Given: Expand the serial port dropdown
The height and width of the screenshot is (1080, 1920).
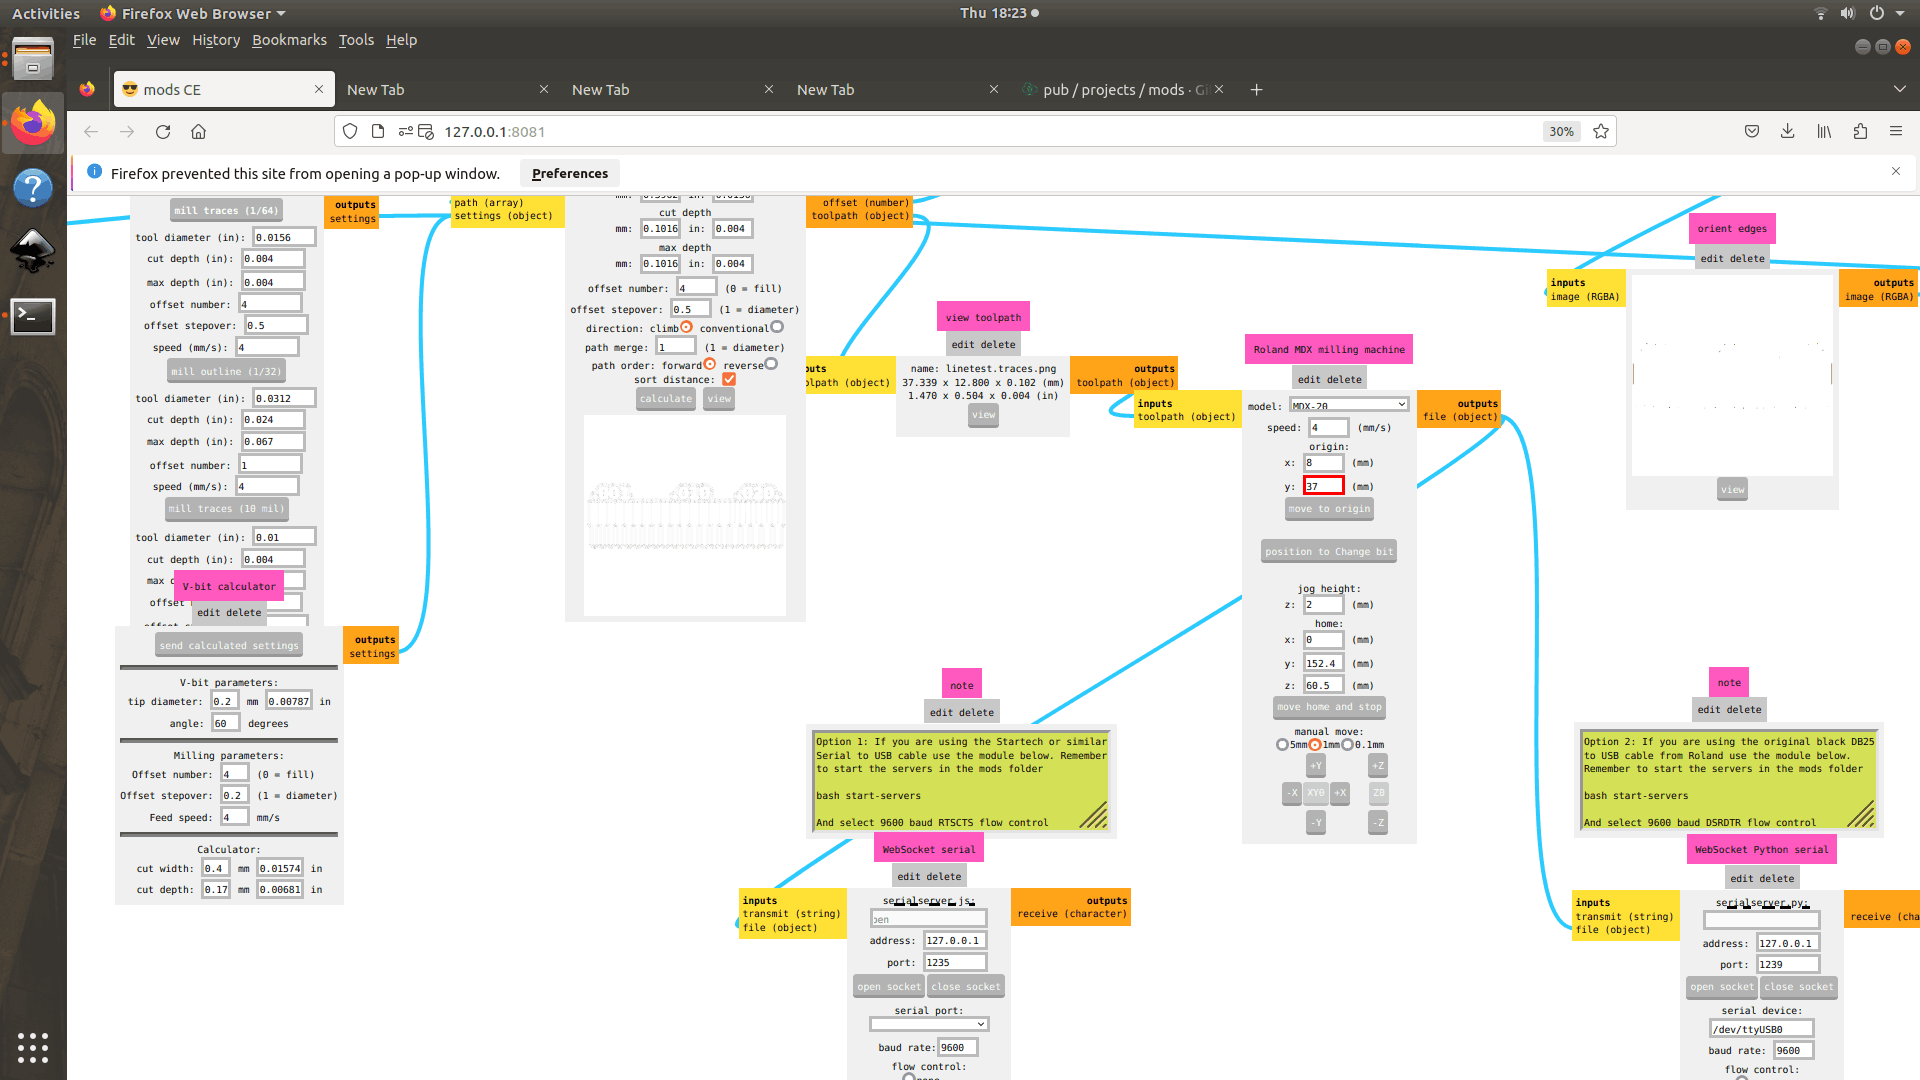Looking at the screenshot, I should (x=928, y=1024).
